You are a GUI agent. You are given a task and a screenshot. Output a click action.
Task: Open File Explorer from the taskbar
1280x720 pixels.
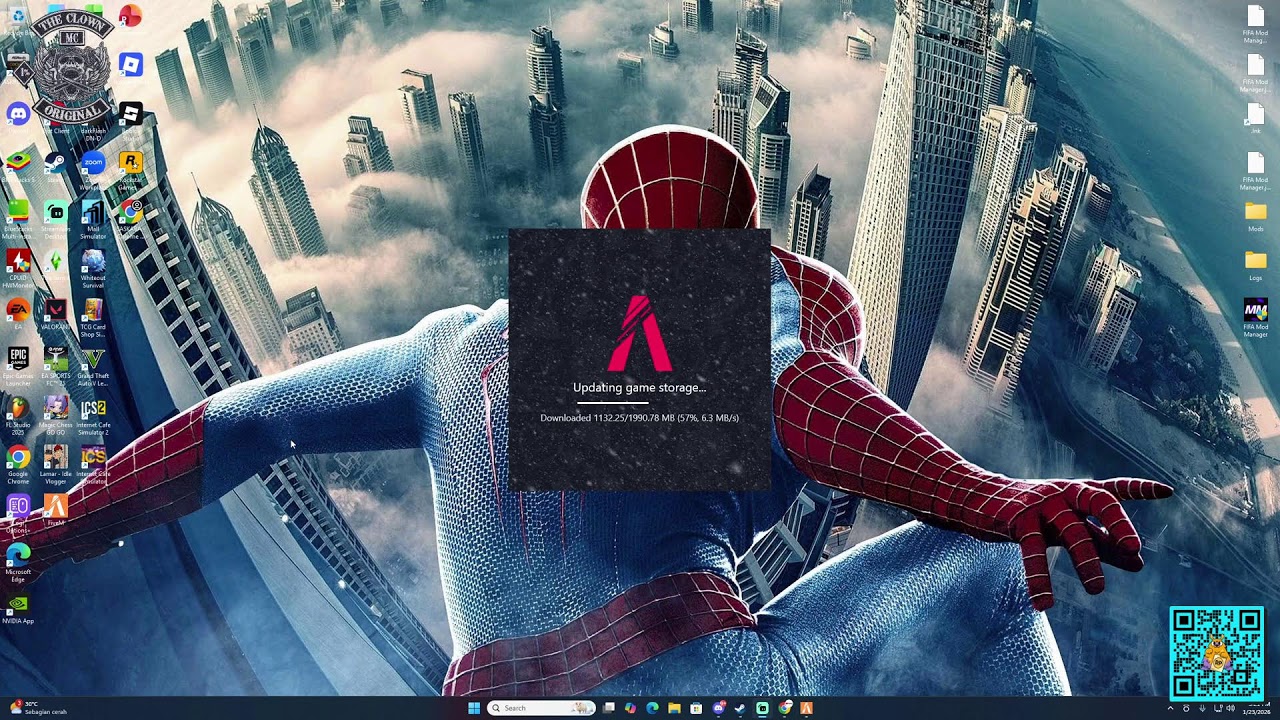point(674,708)
